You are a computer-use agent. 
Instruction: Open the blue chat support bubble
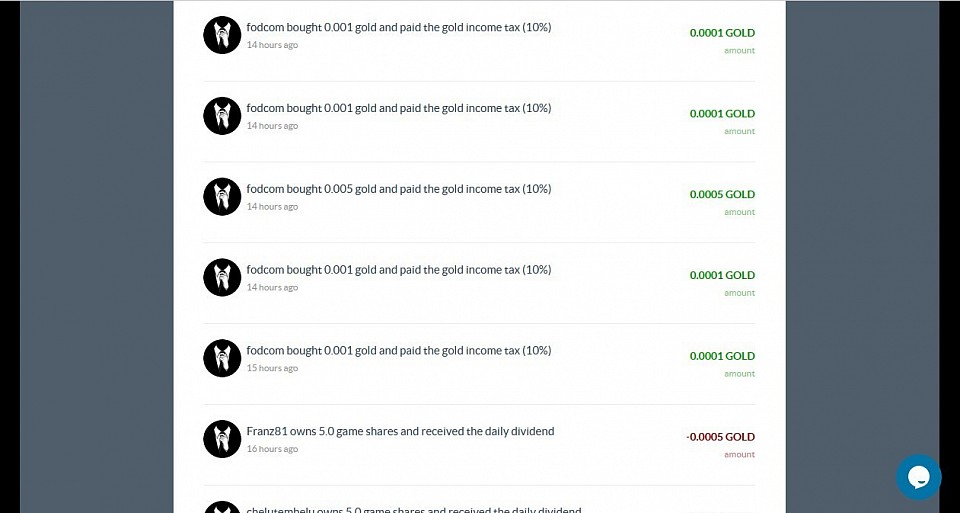pyautogui.click(x=918, y=477)
